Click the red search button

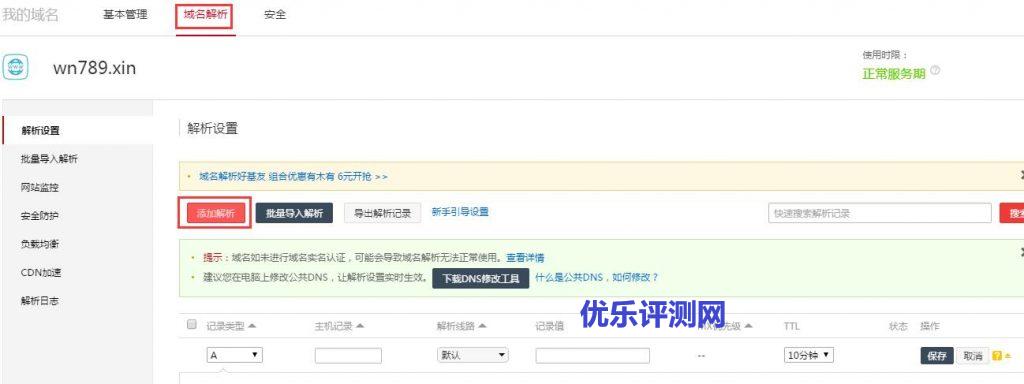1012,213
